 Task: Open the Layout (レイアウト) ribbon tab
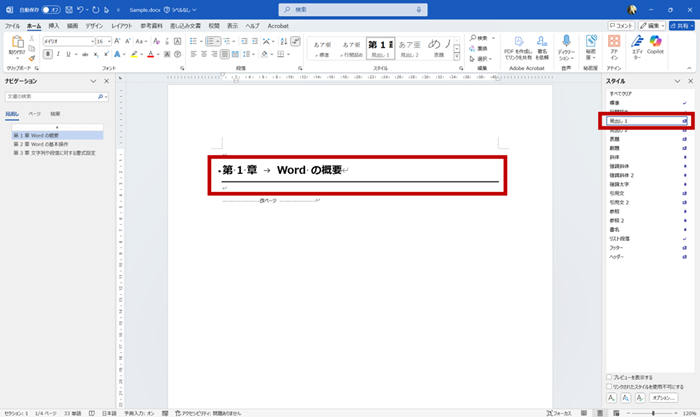point(121,25)
